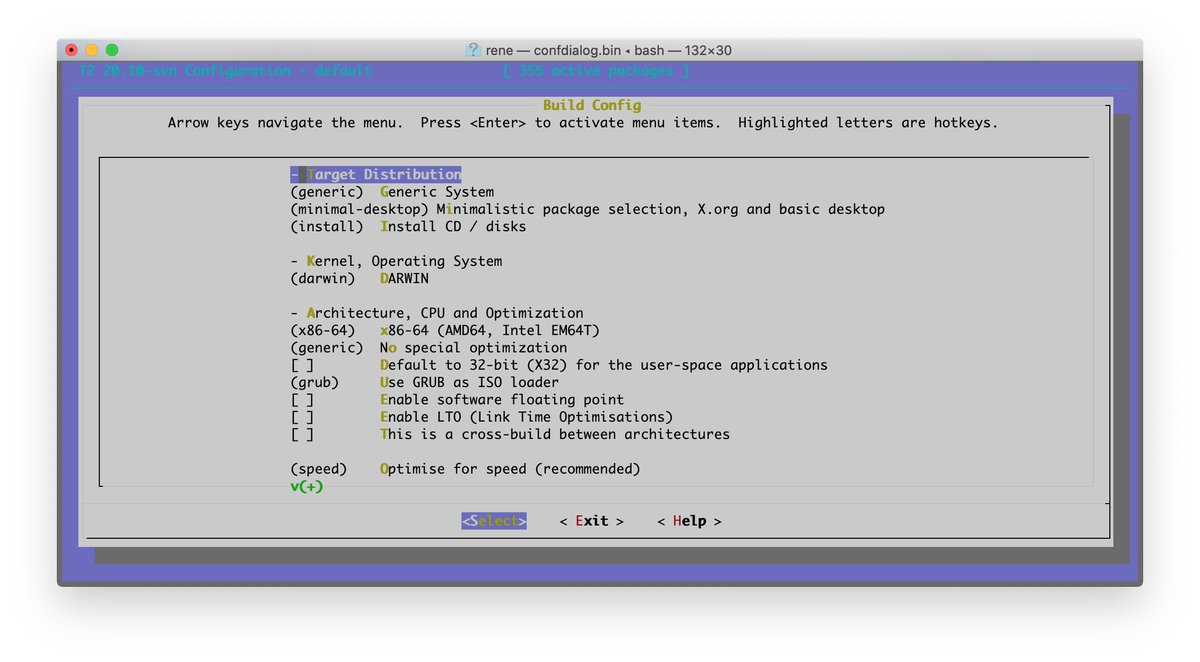Image resolution: width=1200 pixels, height=662 pixels.
Task: Open Use GRUB as ISO loader option
Action: [x=424, y=382]
